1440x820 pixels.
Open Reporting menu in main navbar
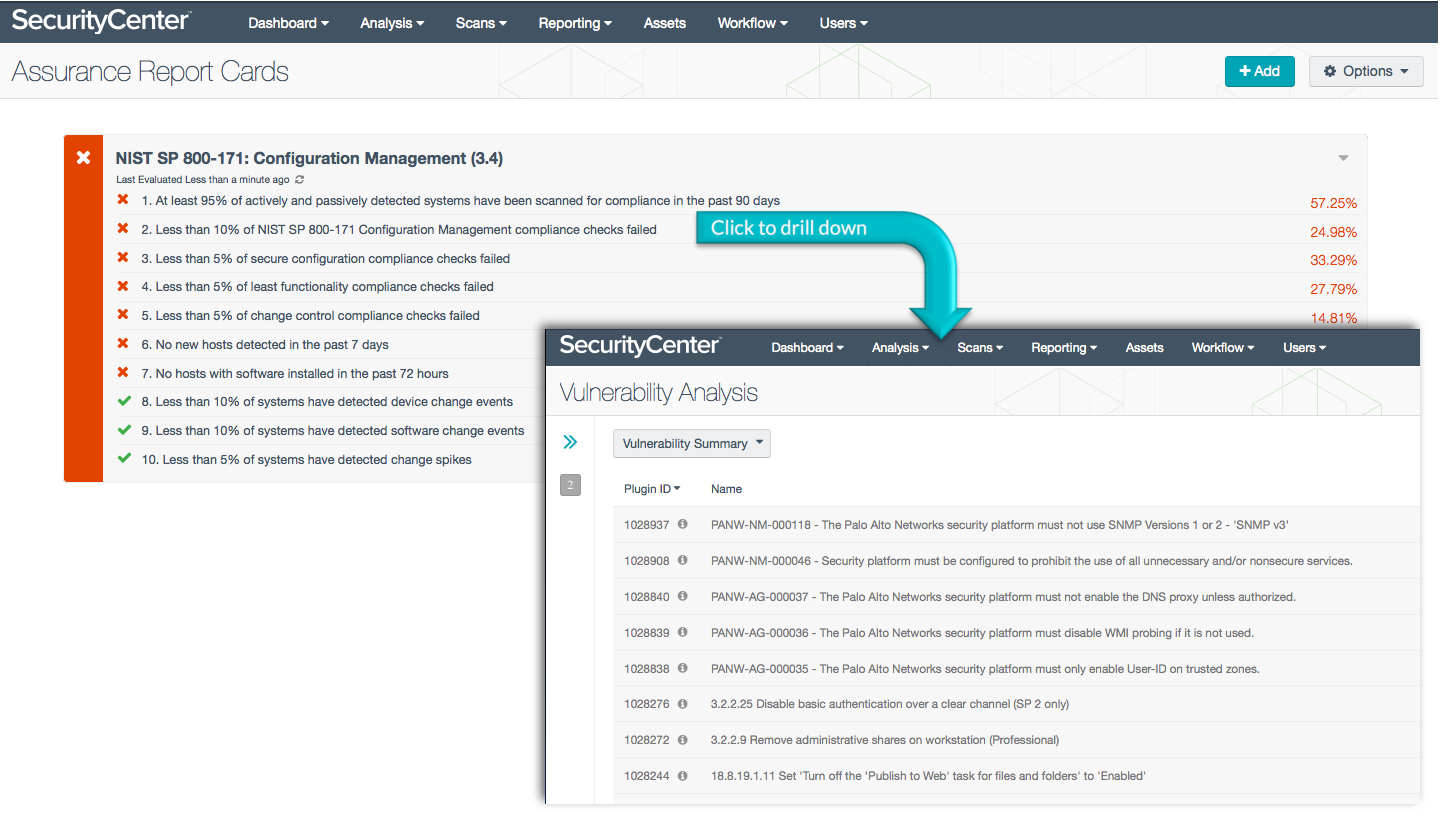575,23
